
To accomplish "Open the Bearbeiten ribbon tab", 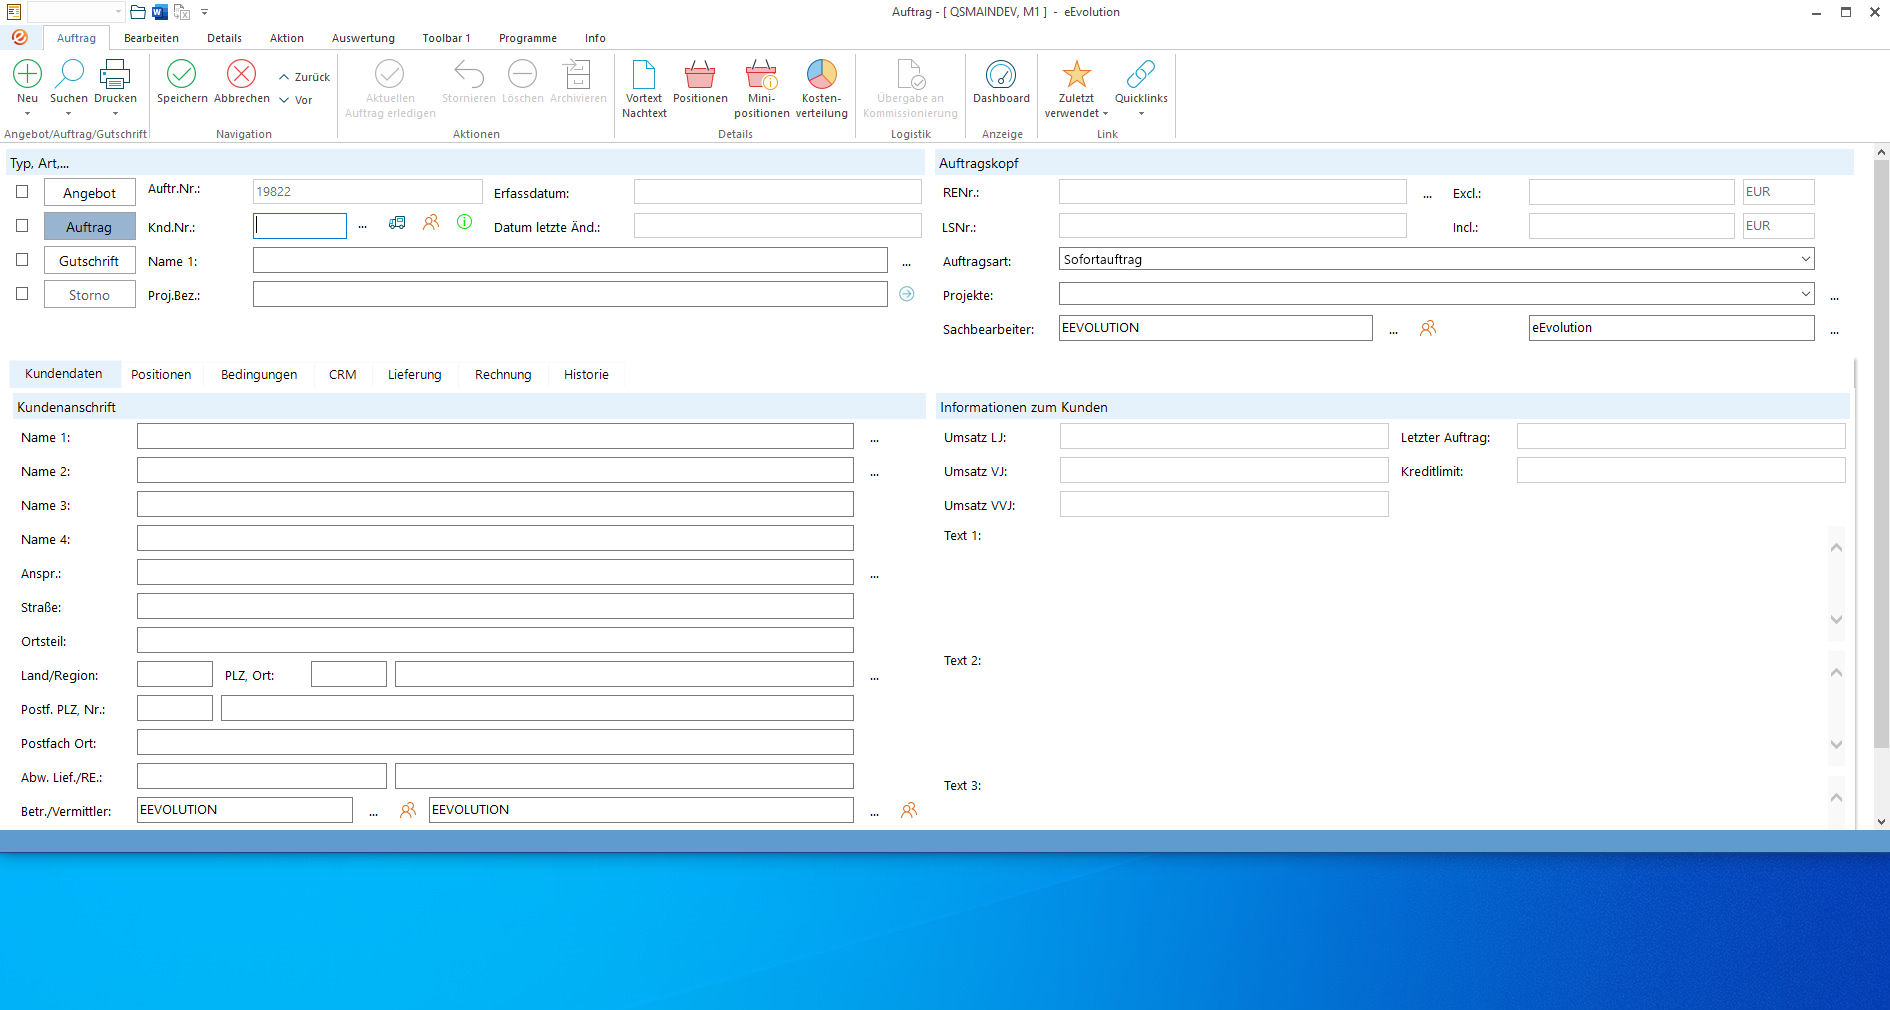I will (x=151, y=38).
